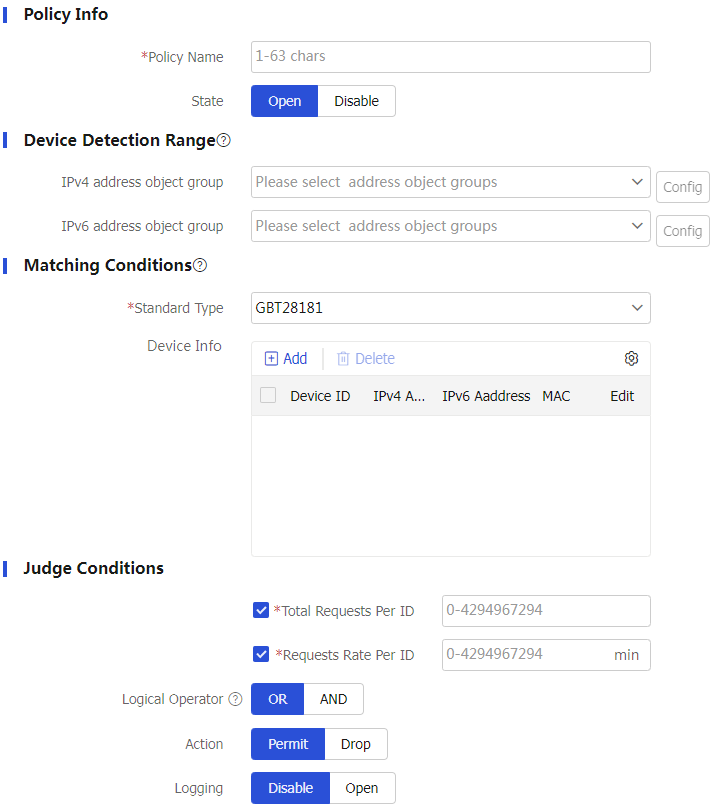Click the Matching Conditions help icon
The height and width of the screenshot is (806, 717).
click(200, 266)
